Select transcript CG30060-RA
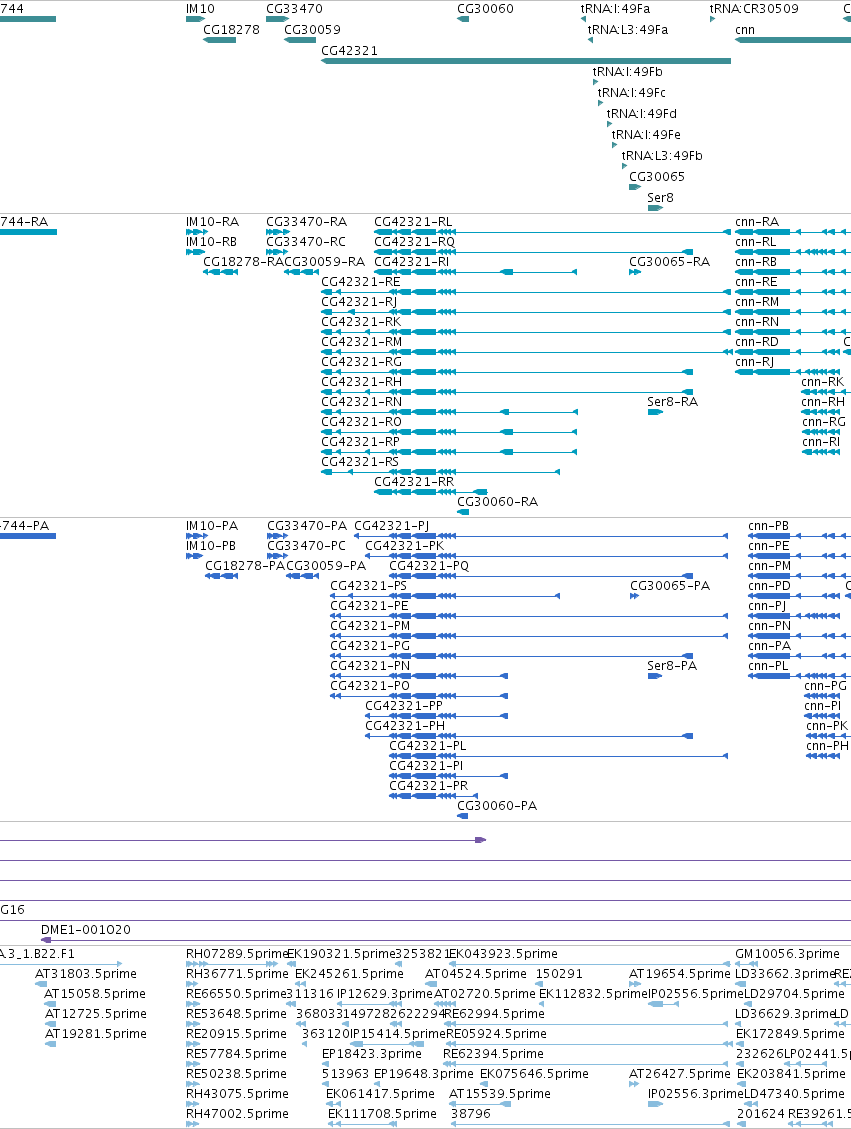Image resolution: width=851 pixels, height=1129 pixels. point(497,502)
